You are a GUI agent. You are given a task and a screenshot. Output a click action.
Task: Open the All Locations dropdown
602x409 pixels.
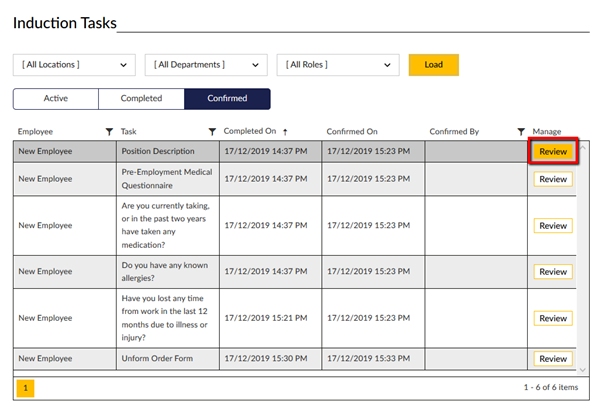pyautogui.click(x=74, y=65)
